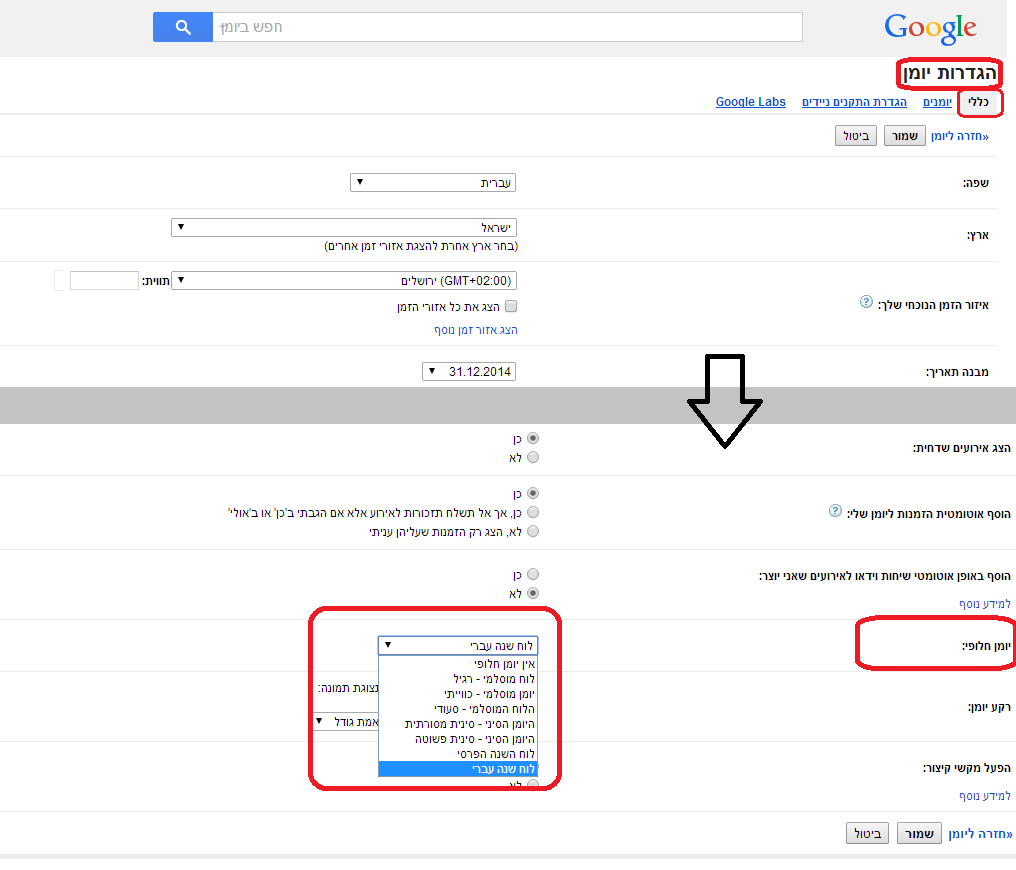Toggle הצג את כל אזורי הזמן checkbox
The width and height of the screenshot is (1016, 870).
click(x=511, y=306)
